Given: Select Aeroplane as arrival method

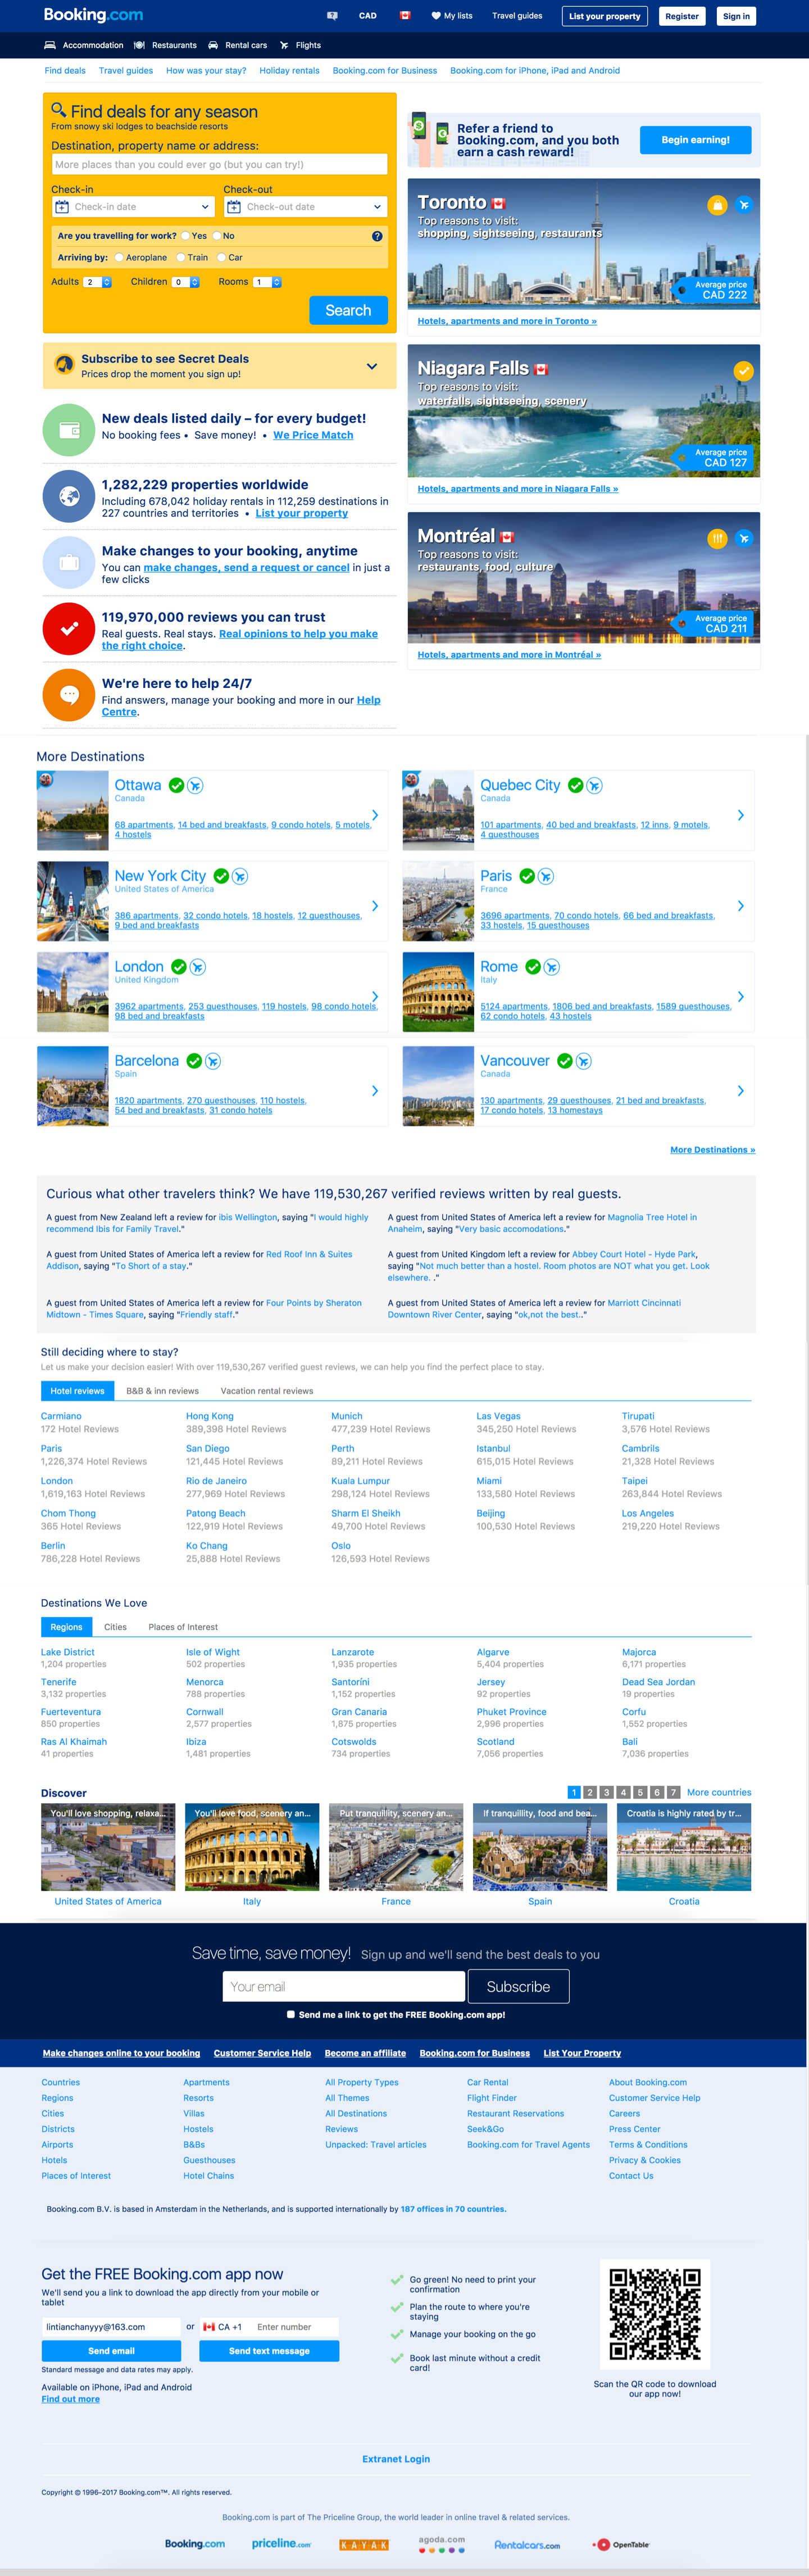Looking at the screenshot, I should 119,258.
